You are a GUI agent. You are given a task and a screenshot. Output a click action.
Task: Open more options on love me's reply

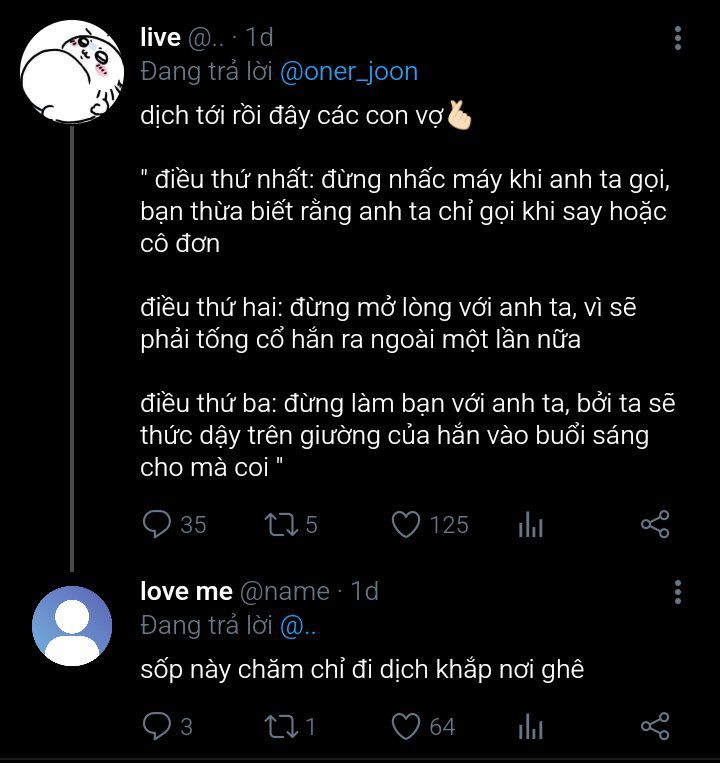coord(678,591)
